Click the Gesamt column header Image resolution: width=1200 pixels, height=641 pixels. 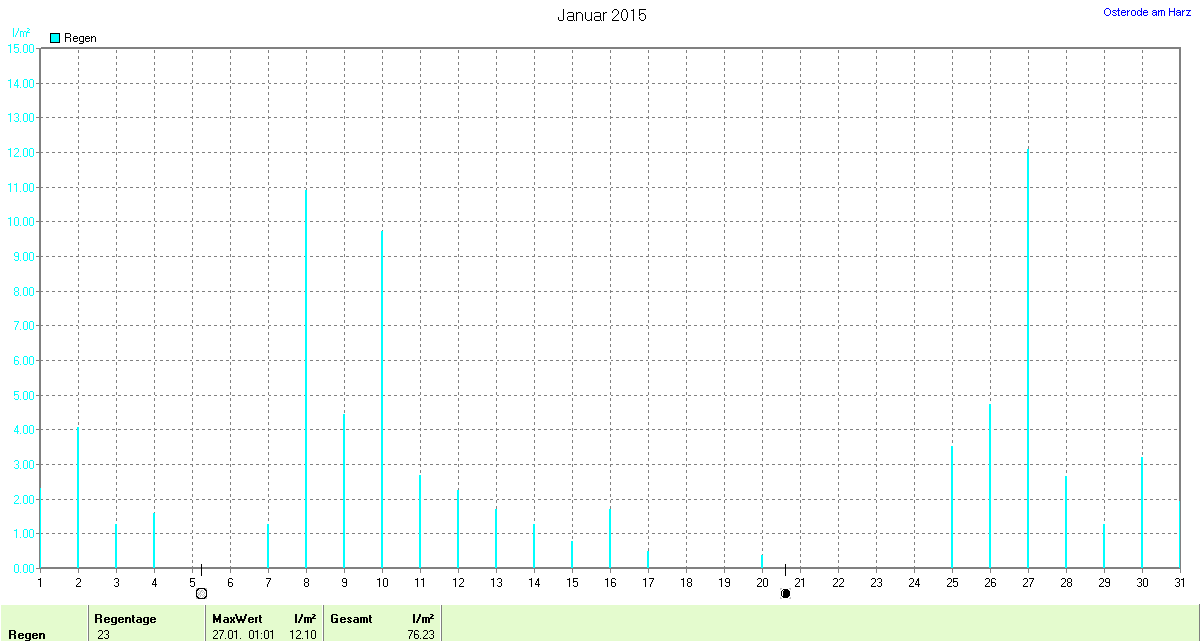pyautogui.click(x=351, y=619)
